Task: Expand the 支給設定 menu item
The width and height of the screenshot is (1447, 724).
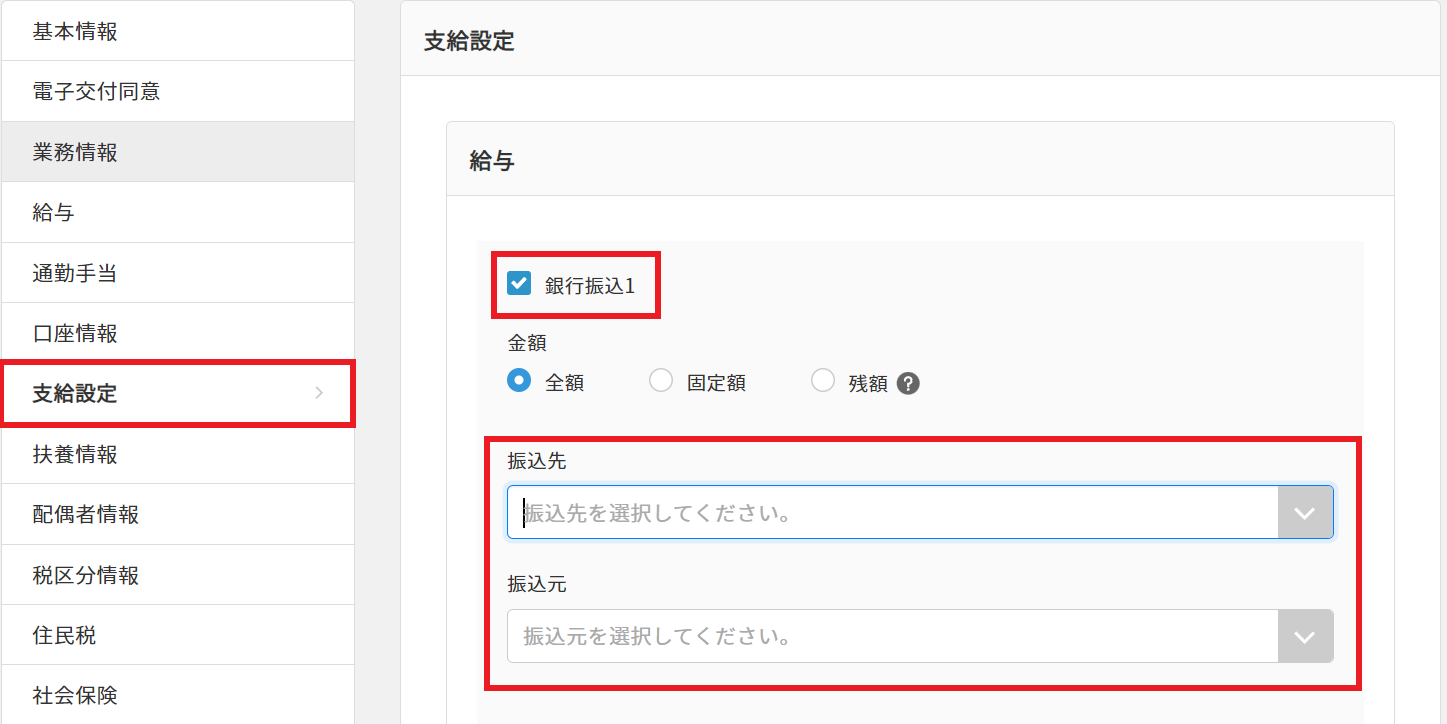Action: point(176,393)
